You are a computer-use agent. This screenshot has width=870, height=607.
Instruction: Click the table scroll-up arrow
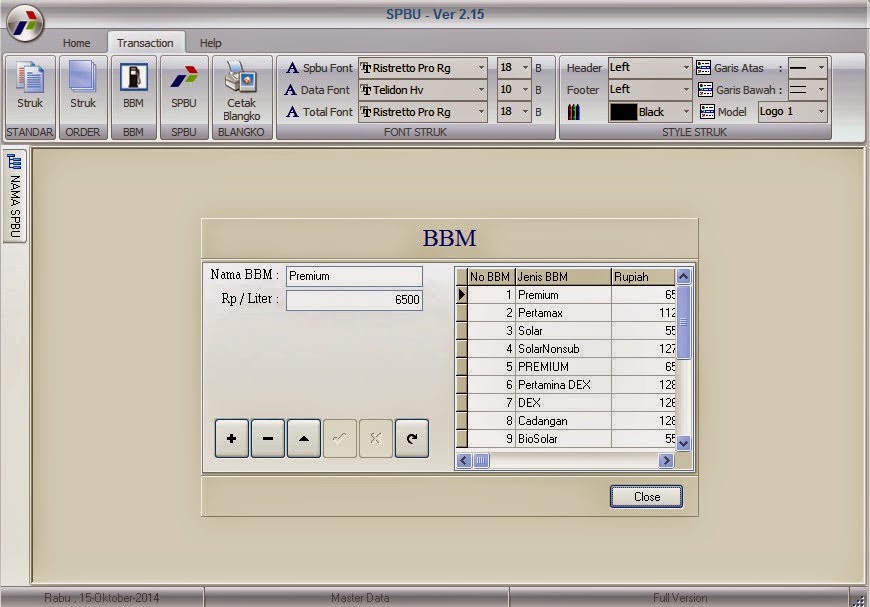(684, 276)
